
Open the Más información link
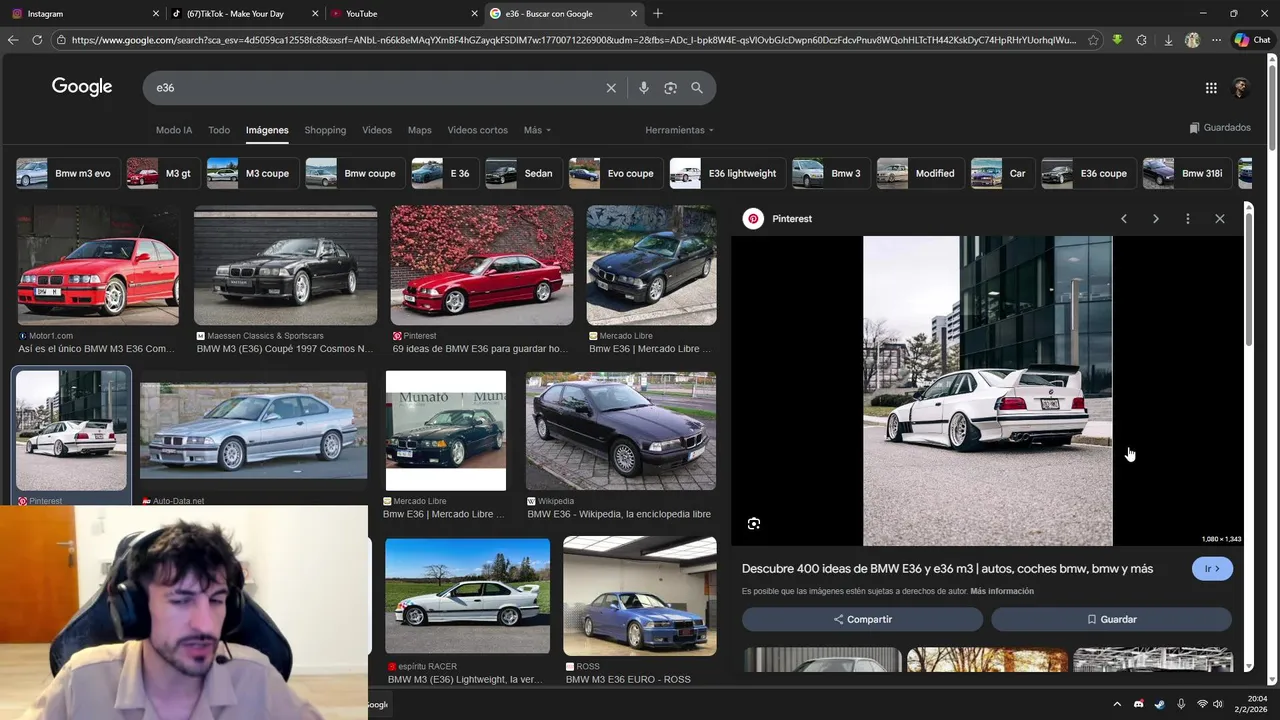pos(1002,591)
